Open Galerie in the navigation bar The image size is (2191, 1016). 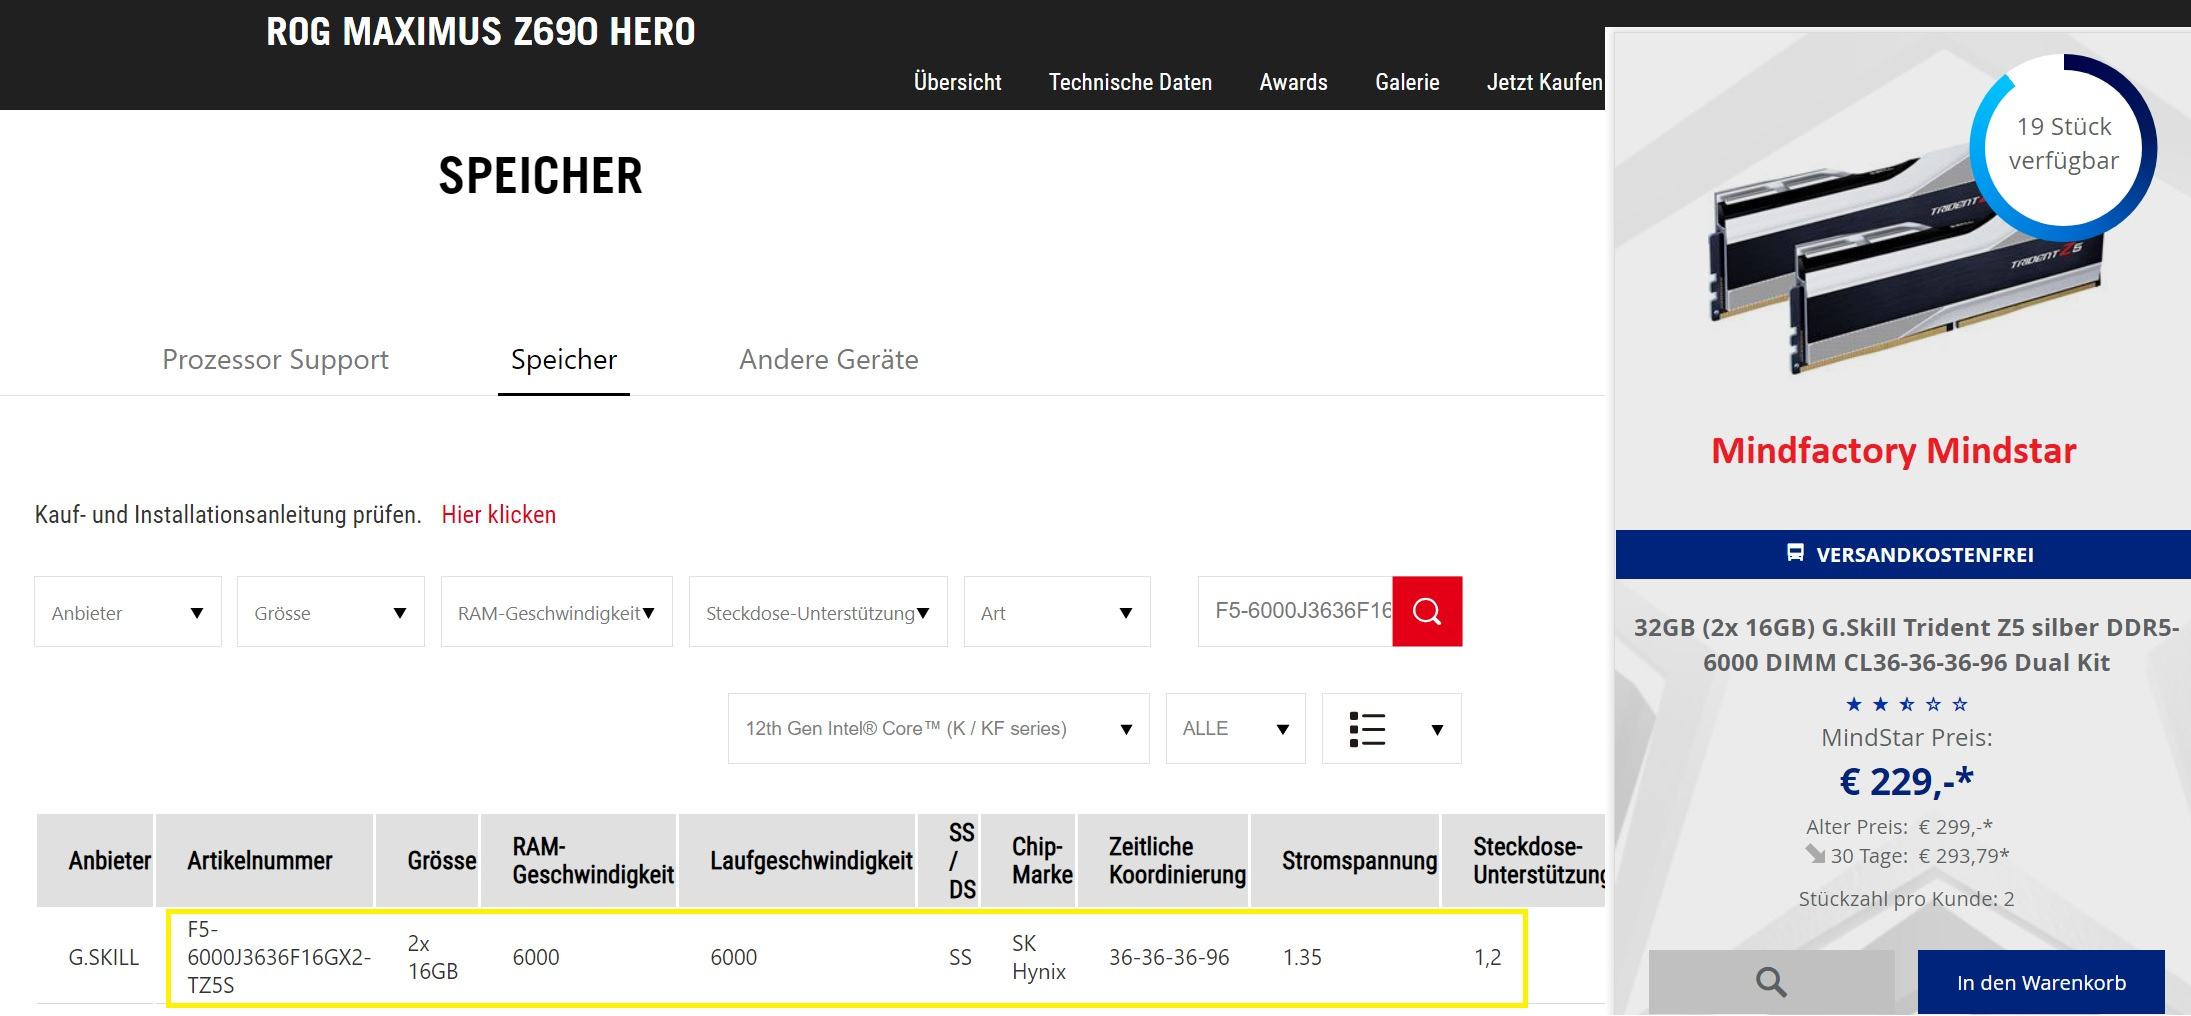(1407, 82)
